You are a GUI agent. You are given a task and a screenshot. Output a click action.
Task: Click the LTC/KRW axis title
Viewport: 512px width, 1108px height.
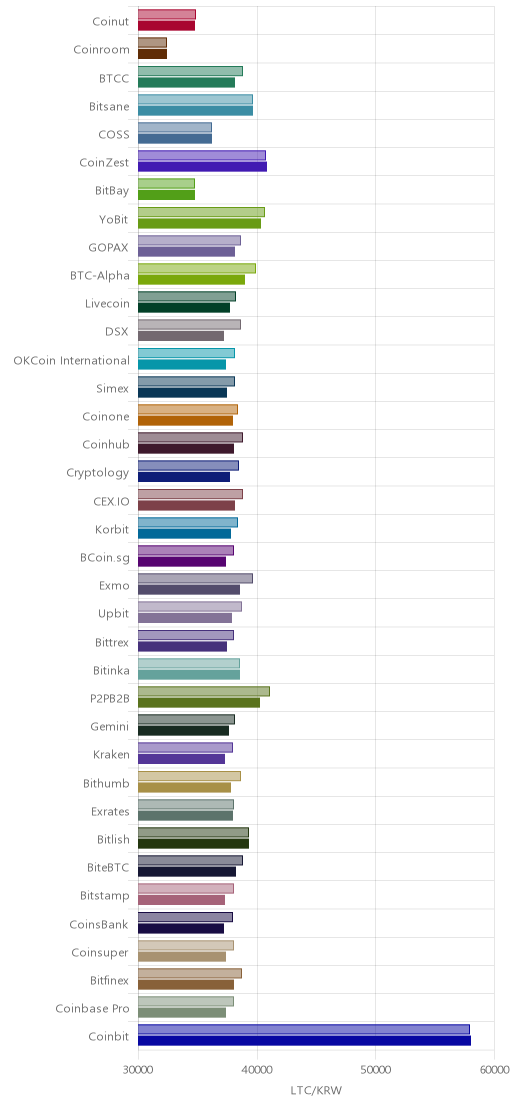click(316, 1090)
